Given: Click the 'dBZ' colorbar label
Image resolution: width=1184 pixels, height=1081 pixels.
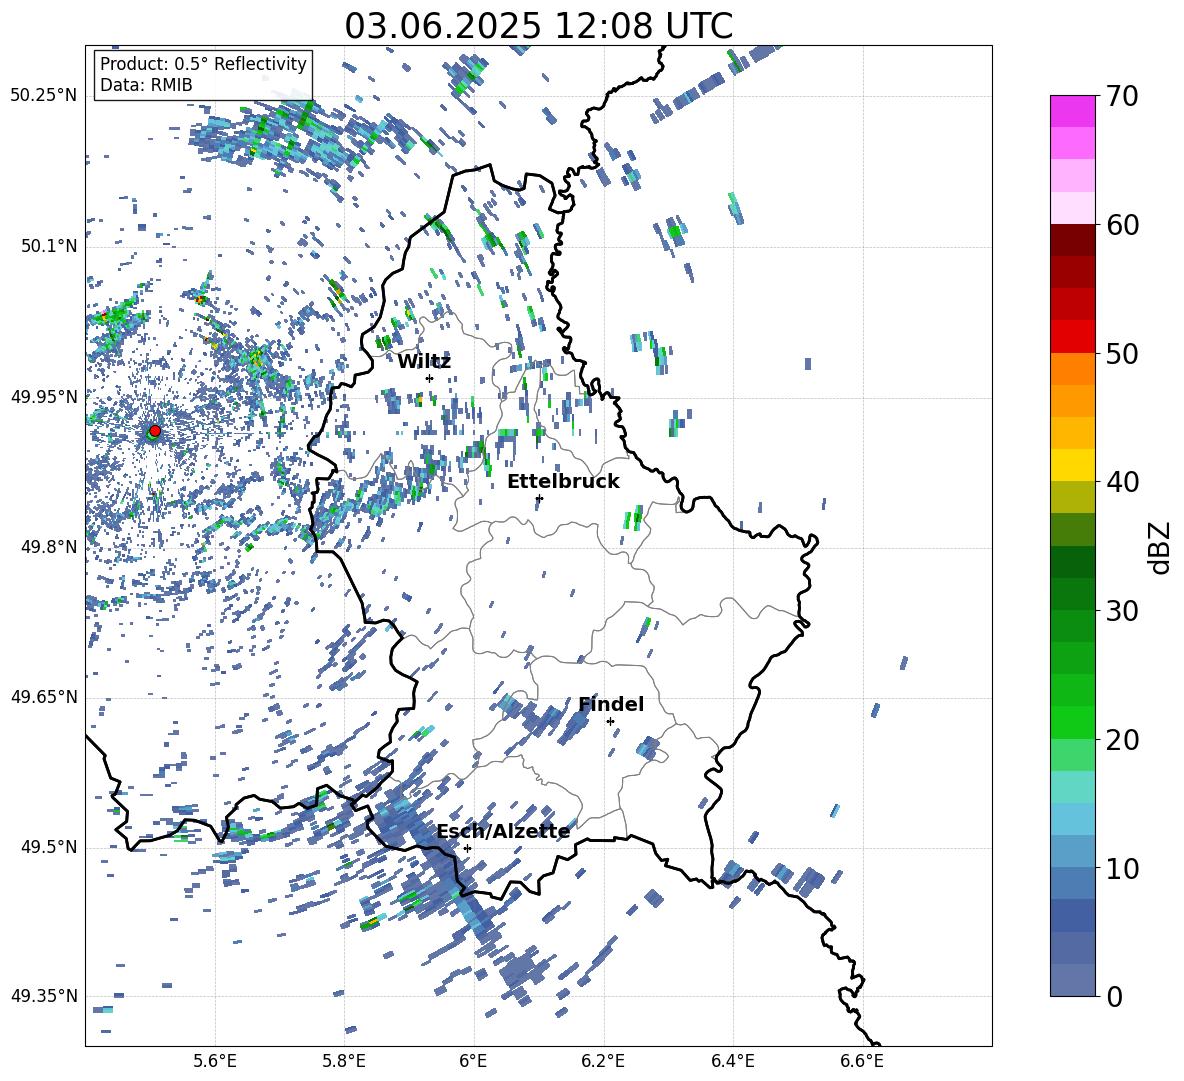Looking at the screenshot, I should pyautogui.click(x=1158, y=547).
